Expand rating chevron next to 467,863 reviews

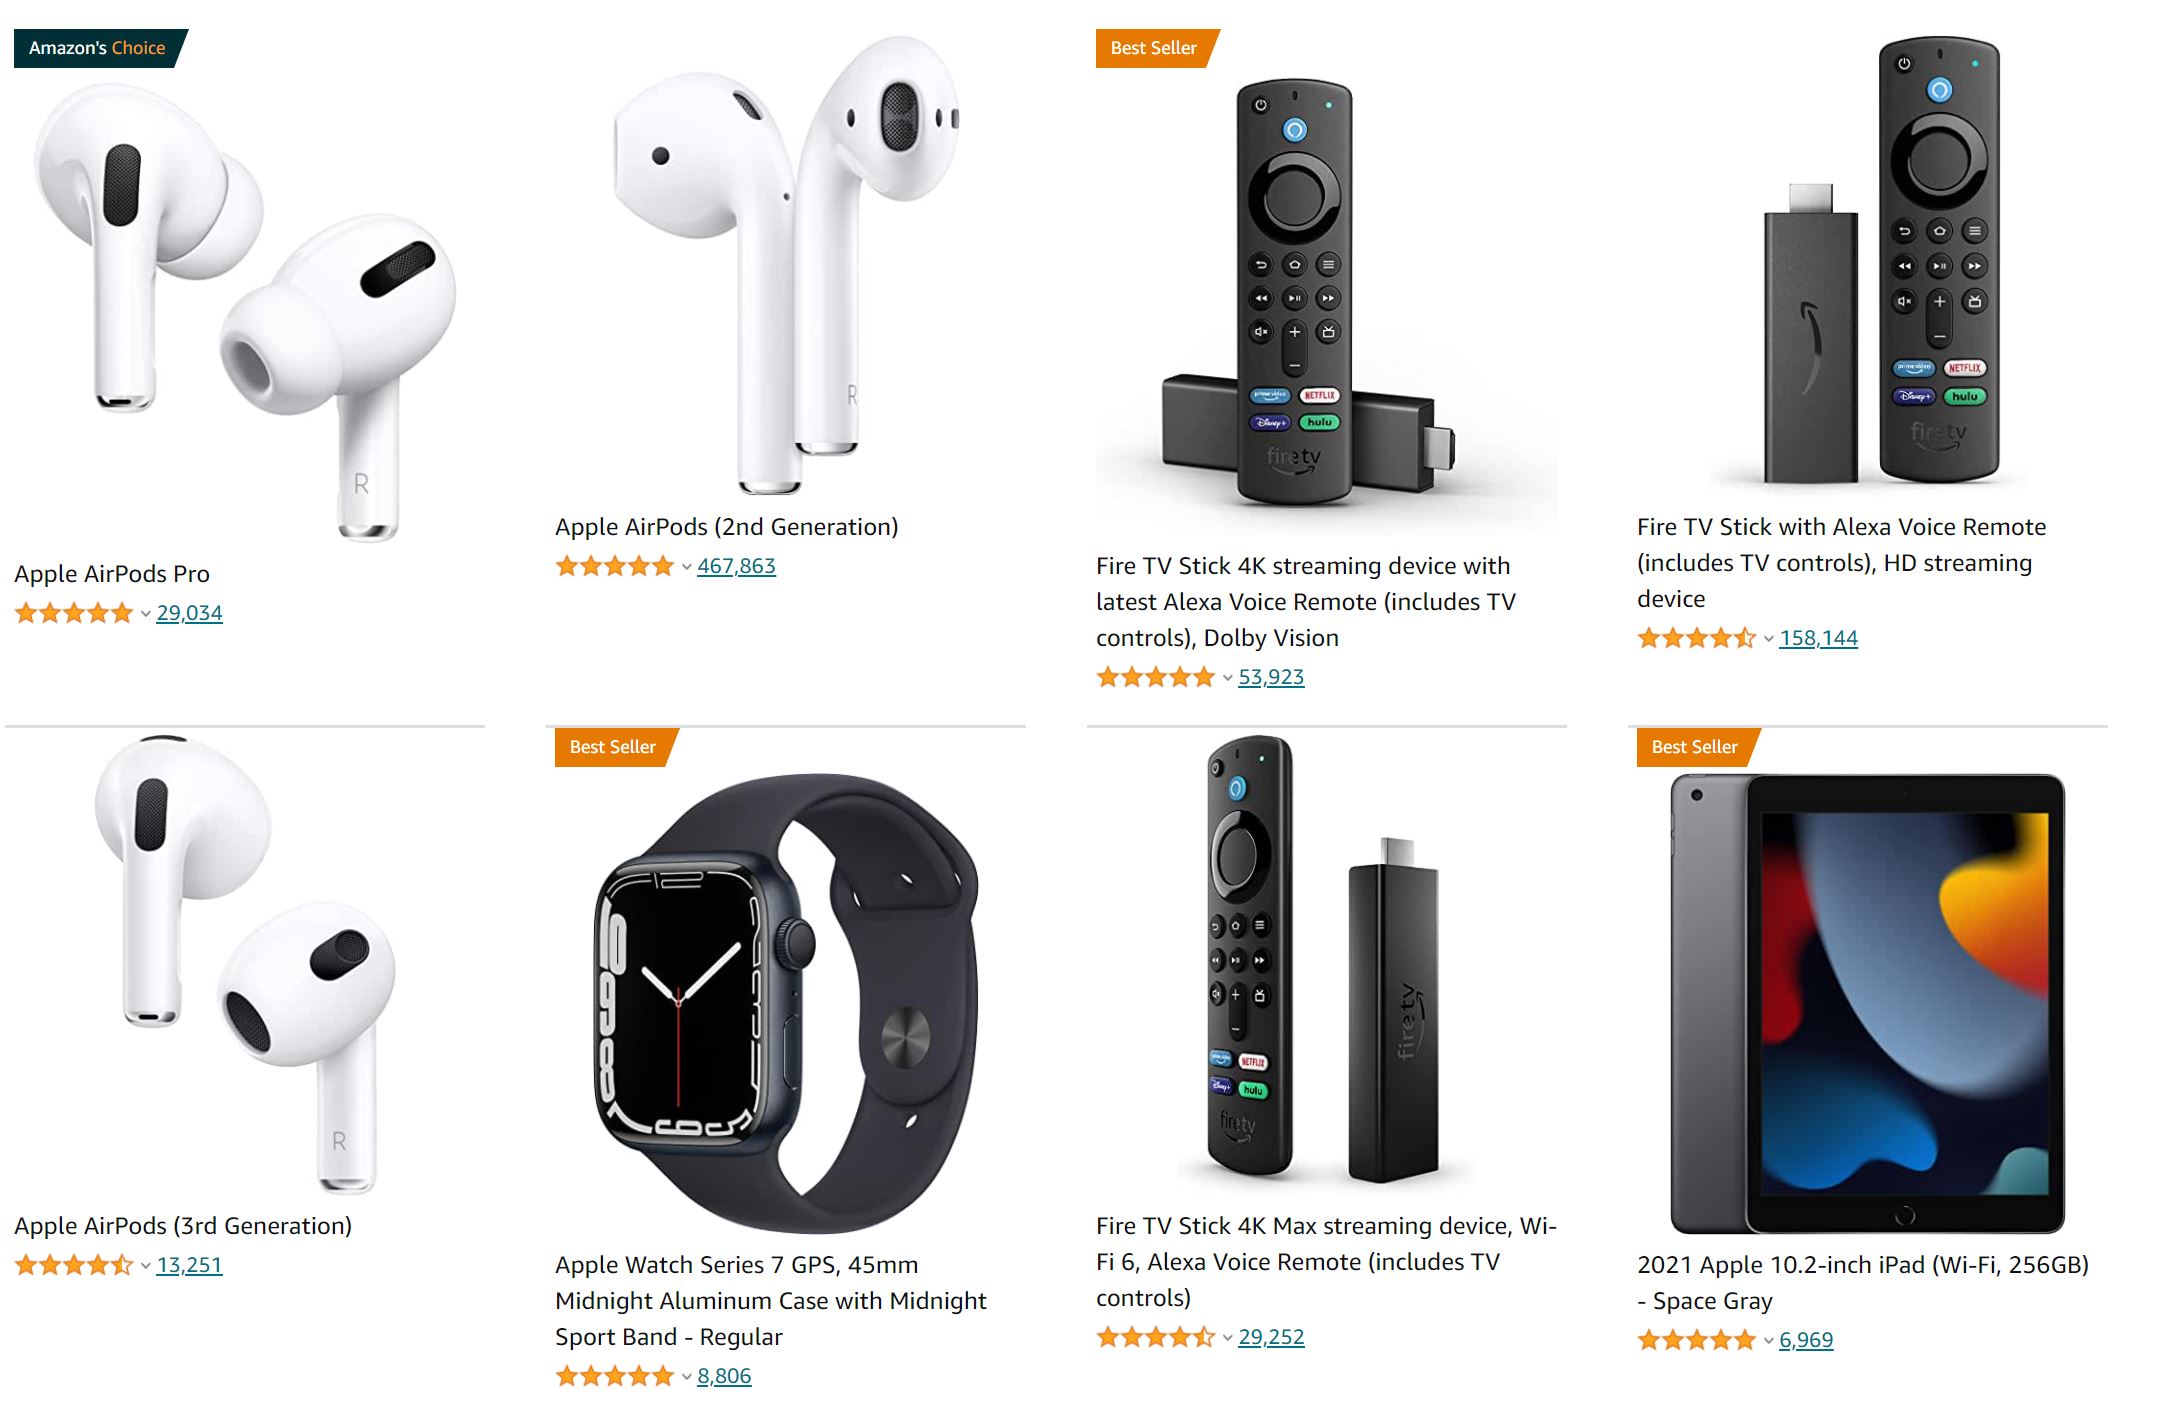[x=686, y=567]
